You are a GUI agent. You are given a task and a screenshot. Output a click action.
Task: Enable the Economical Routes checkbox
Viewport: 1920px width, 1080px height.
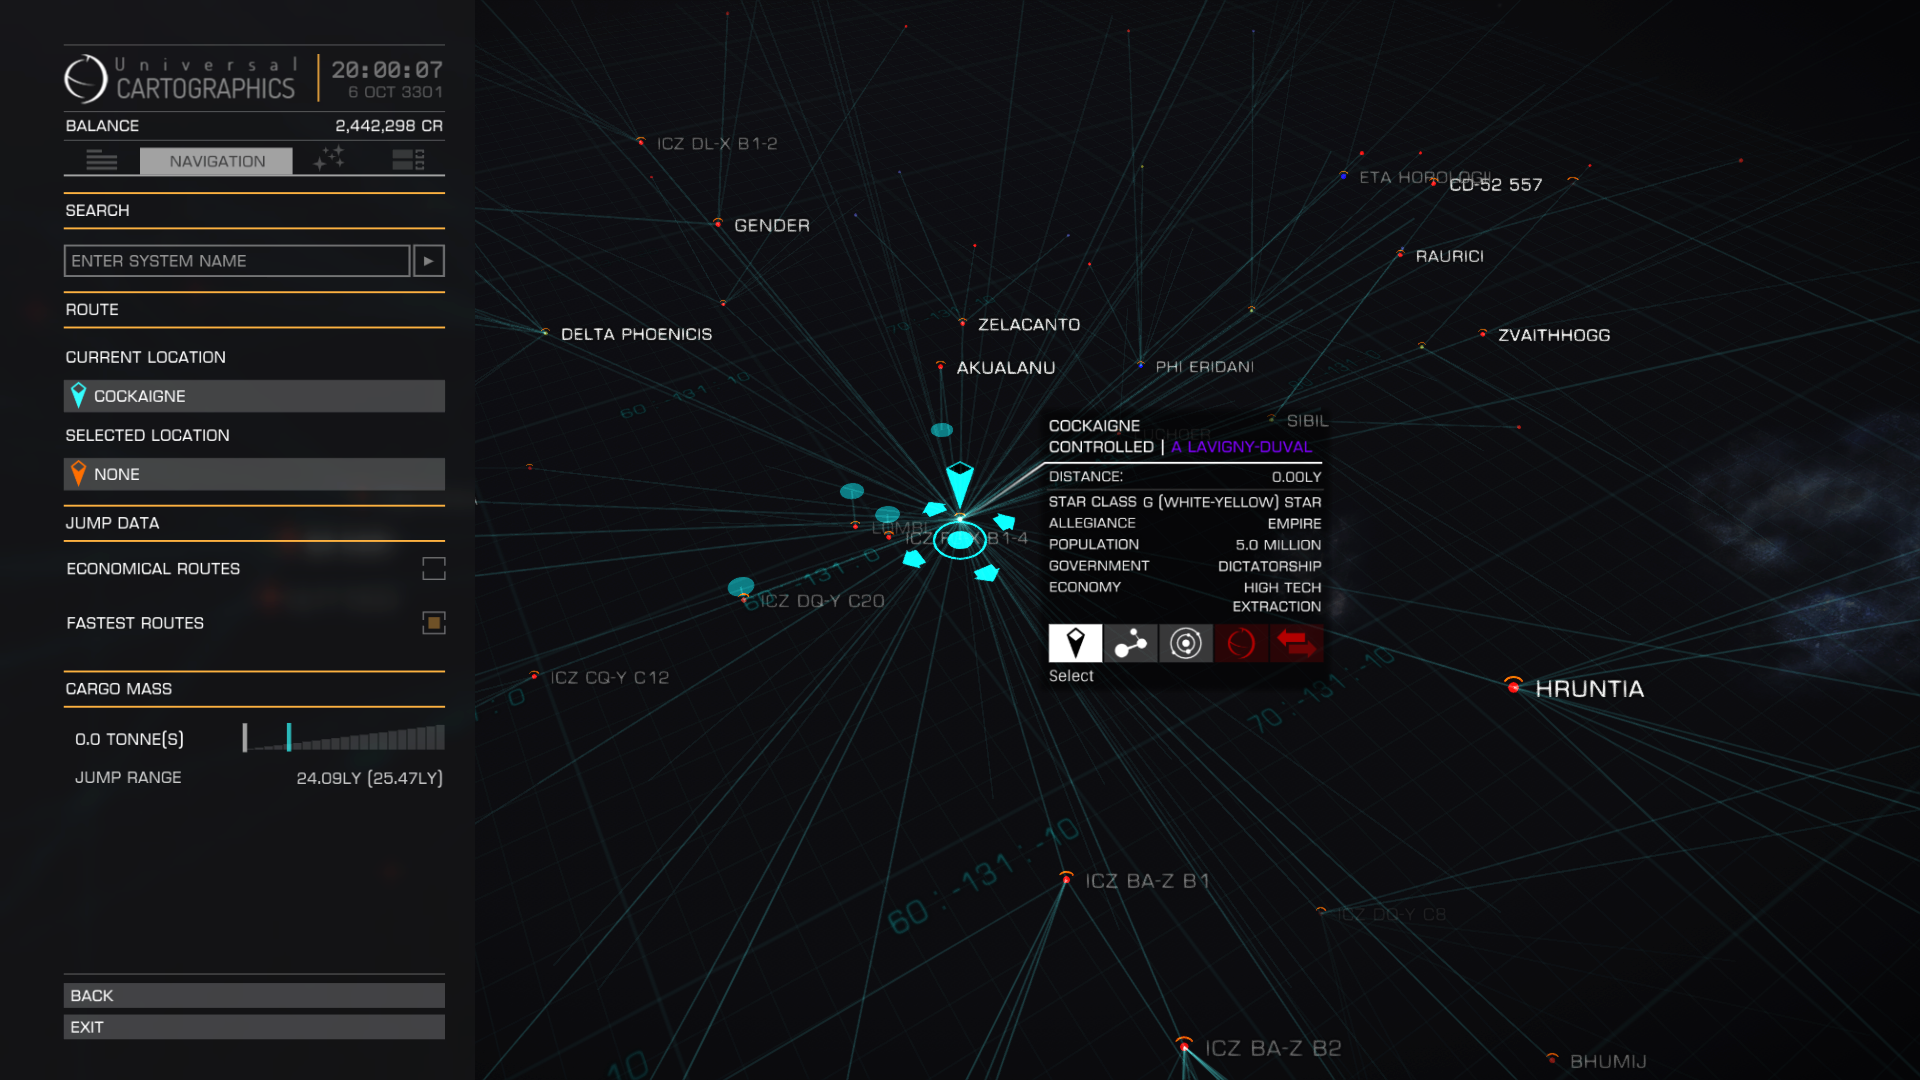click(x=434, y=569)
